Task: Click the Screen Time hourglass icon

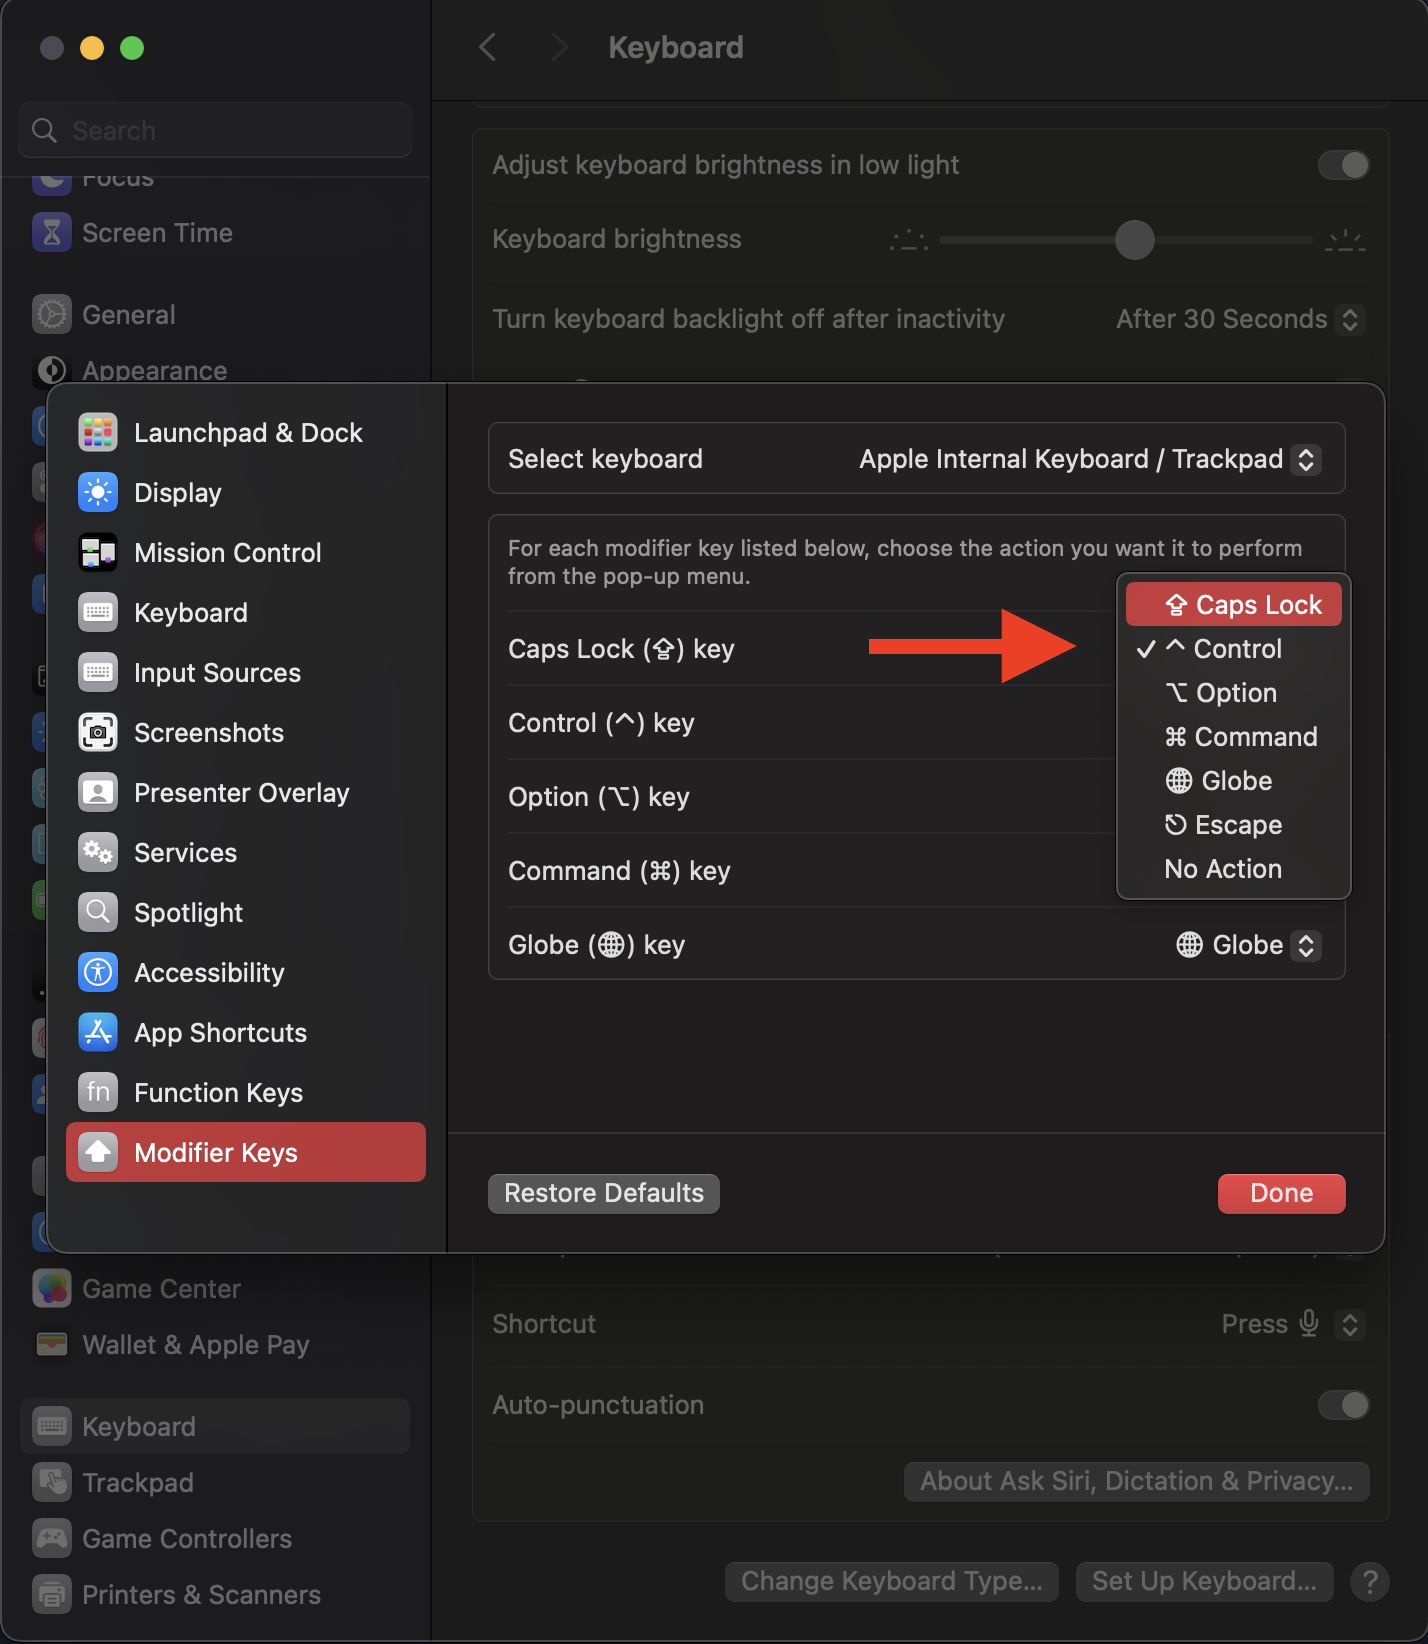Action: [x=52, y=233]
